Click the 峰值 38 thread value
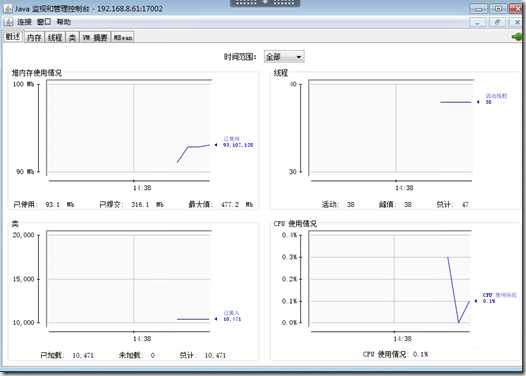 point(395,204)
